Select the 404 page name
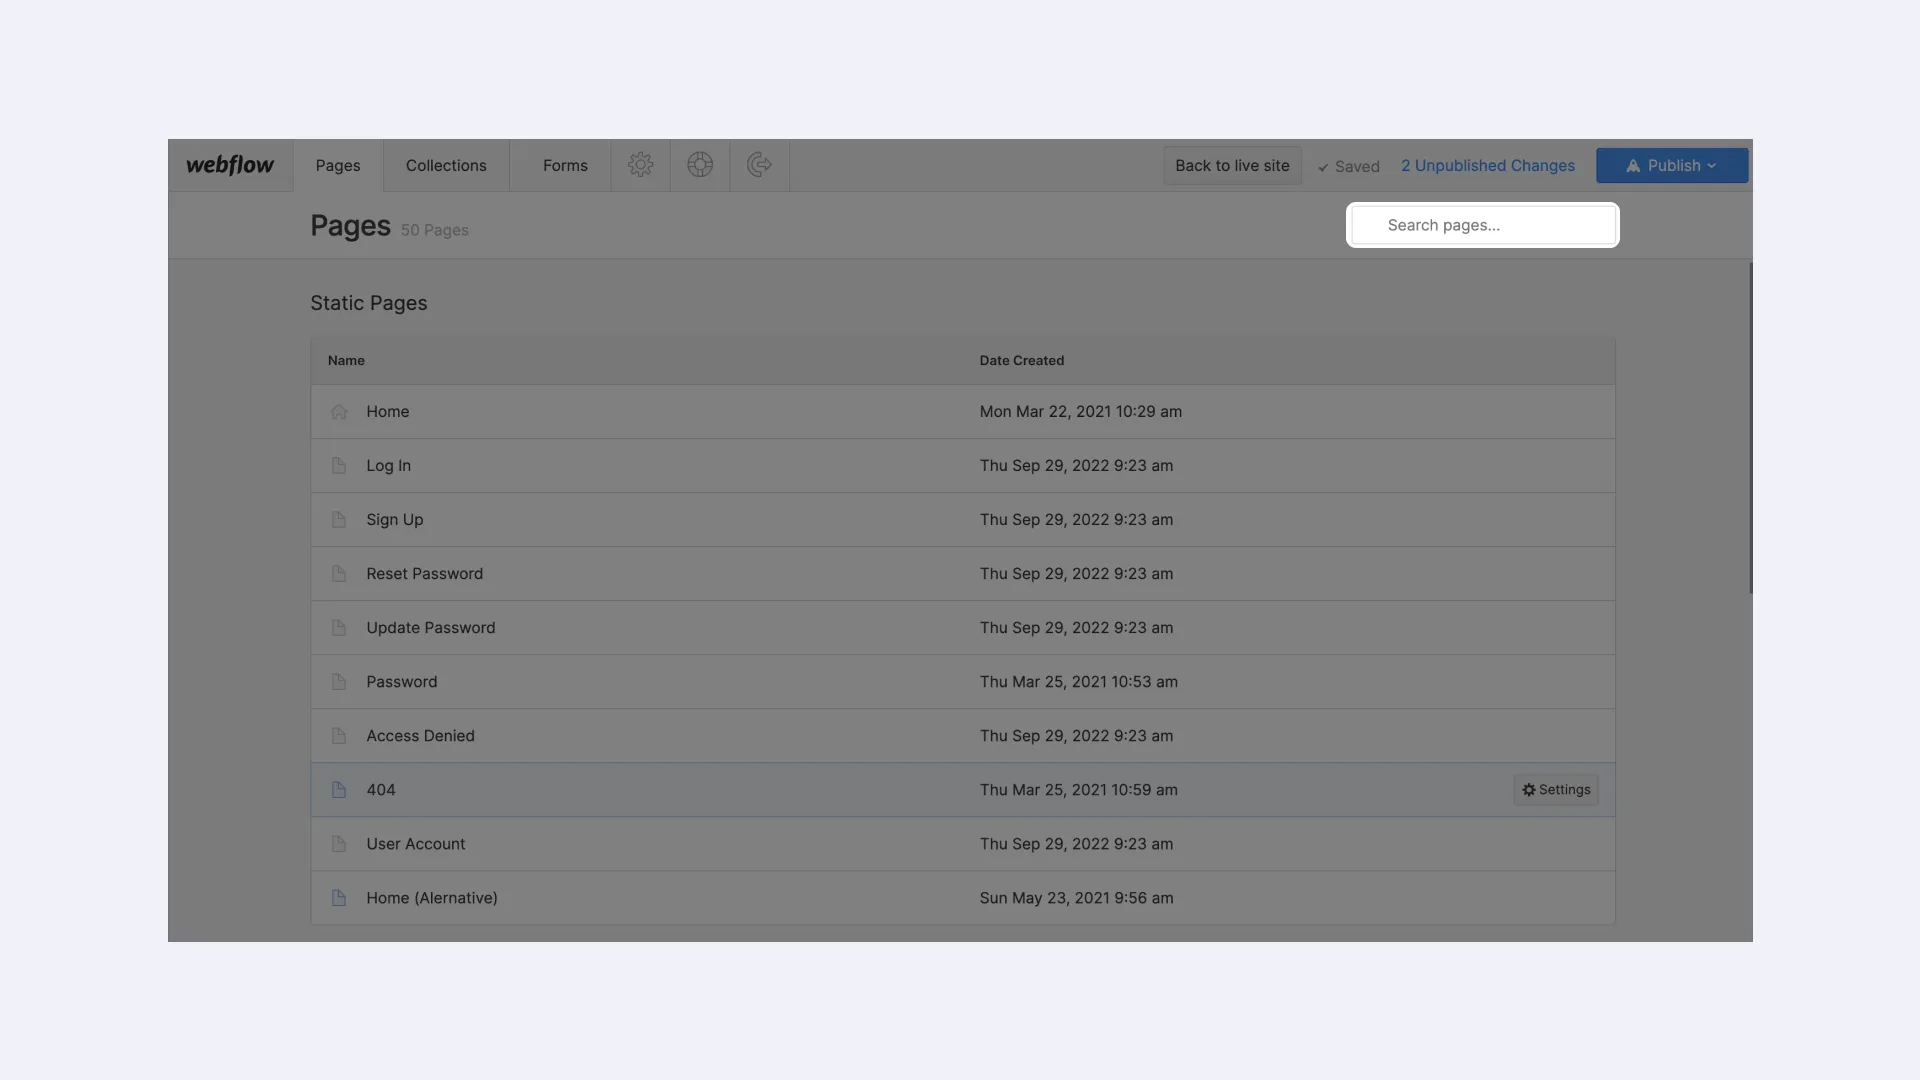1920x1080 pixels. point(381,790)
